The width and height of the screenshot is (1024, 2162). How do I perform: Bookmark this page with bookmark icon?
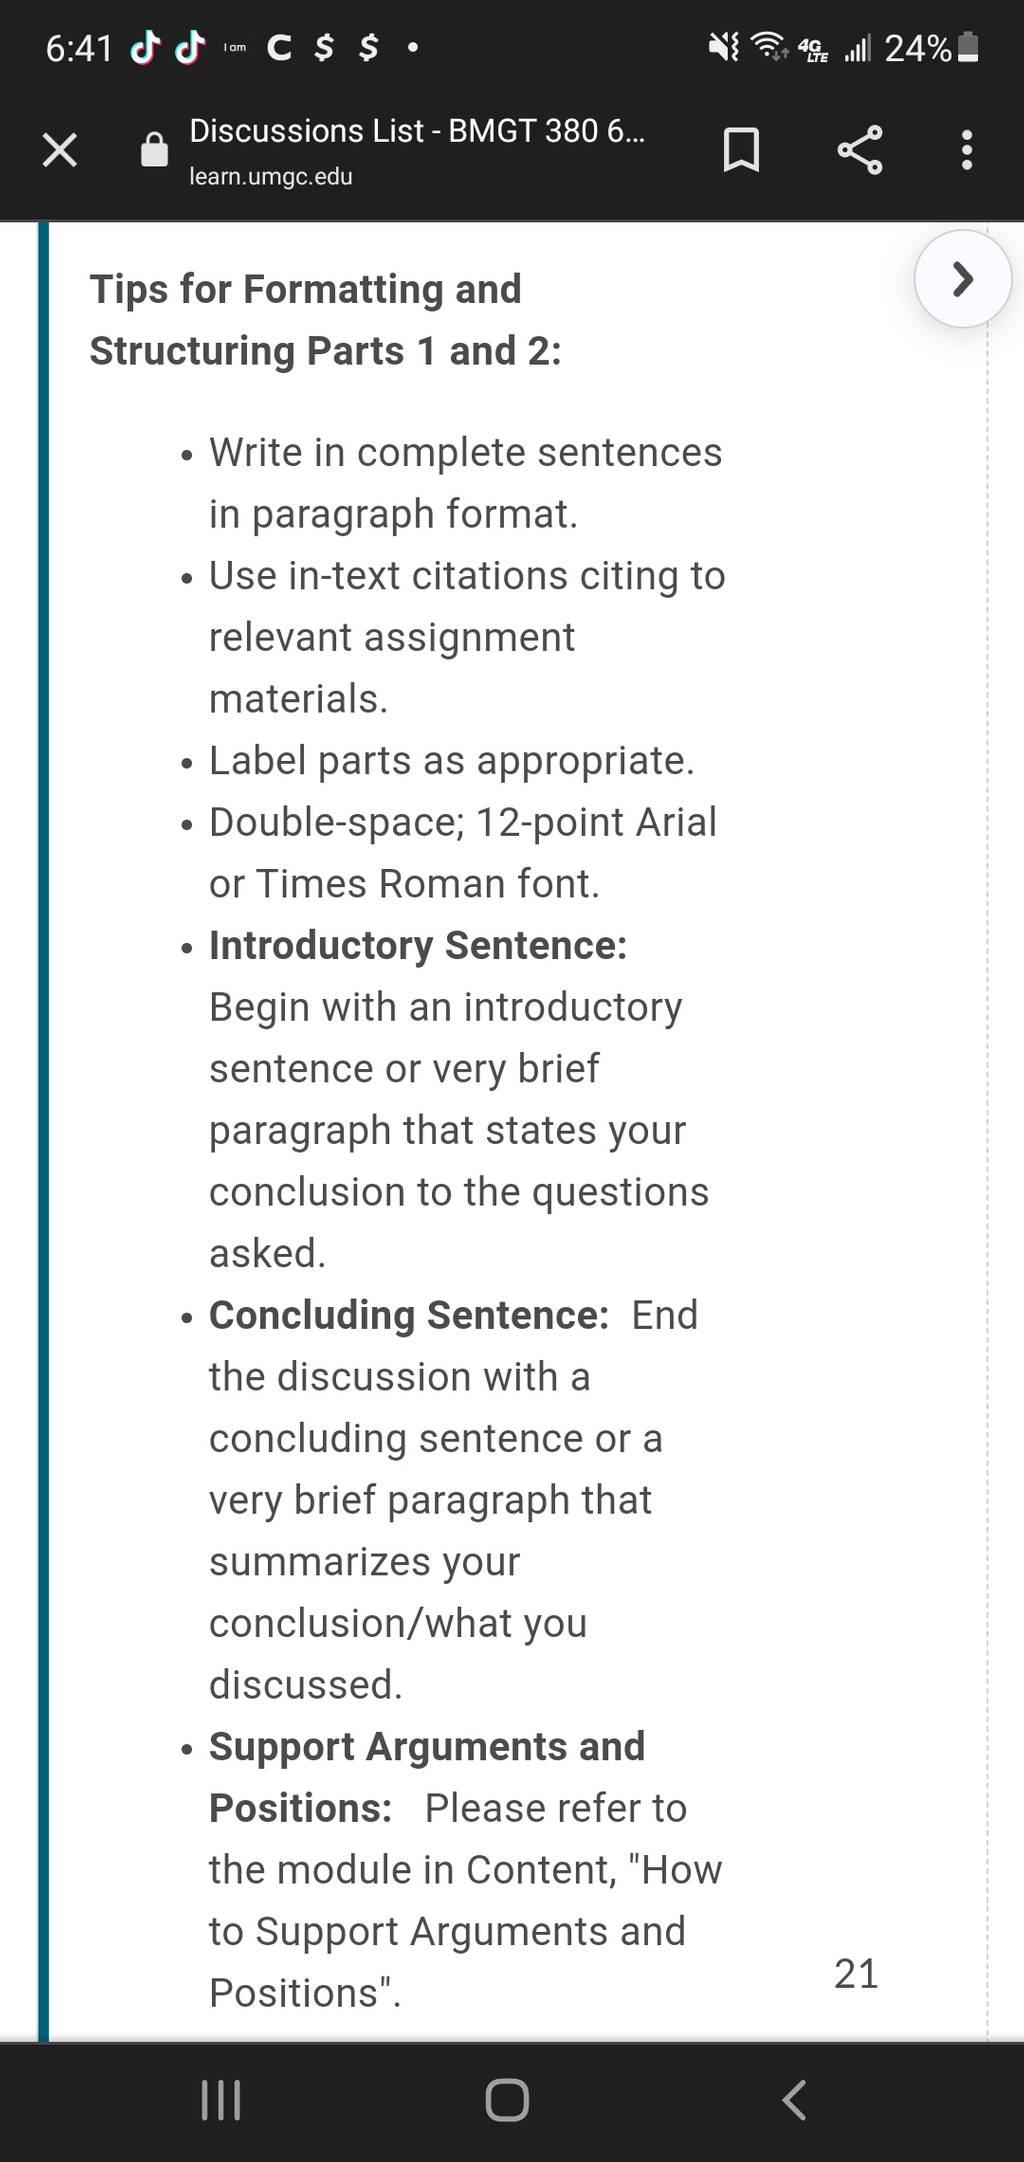[x=741, y=150]
